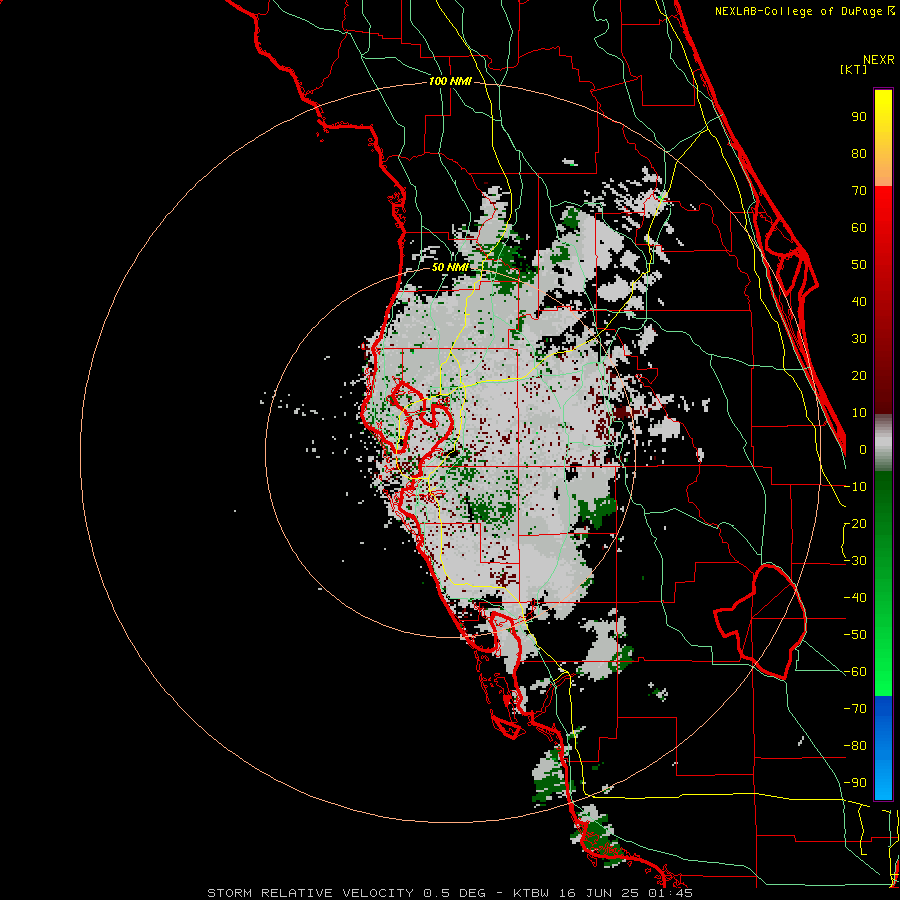900x900 pixels.
Task: Click the positive 20 knot scale label
Action: [x=859, y=376]
